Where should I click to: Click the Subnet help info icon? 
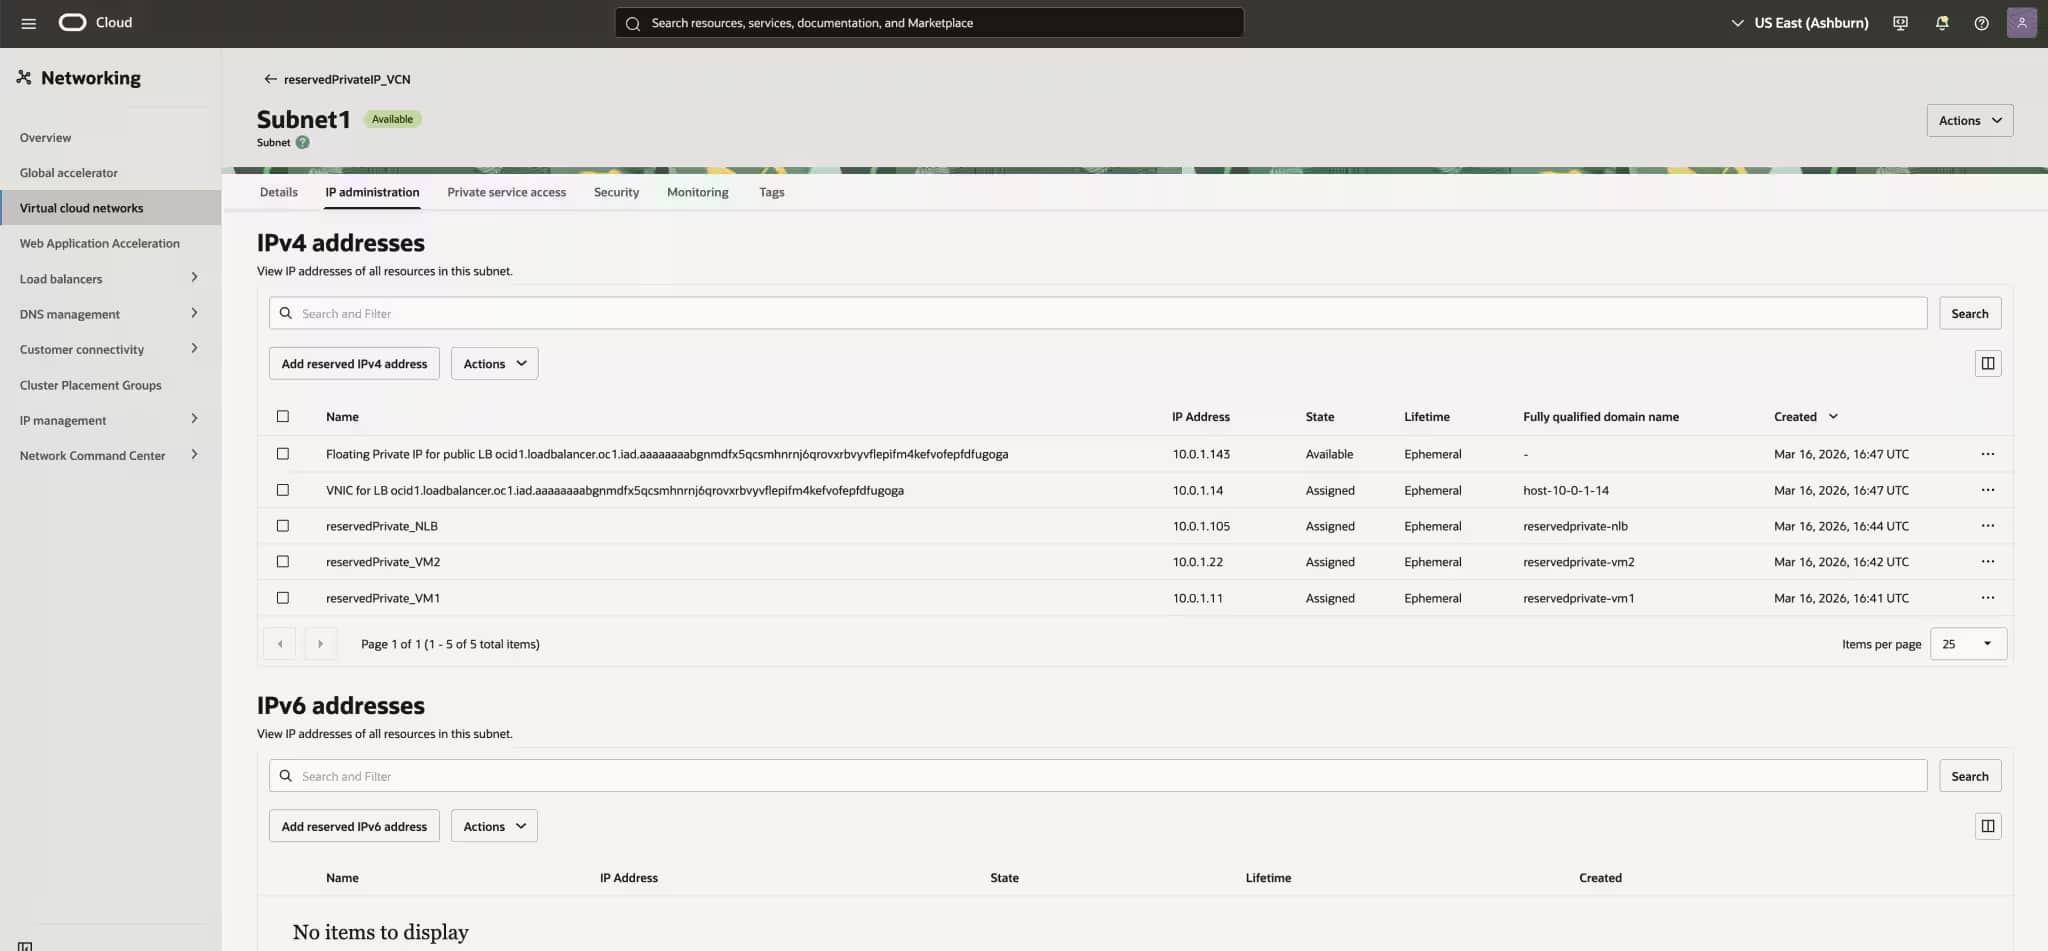point(303,143)
